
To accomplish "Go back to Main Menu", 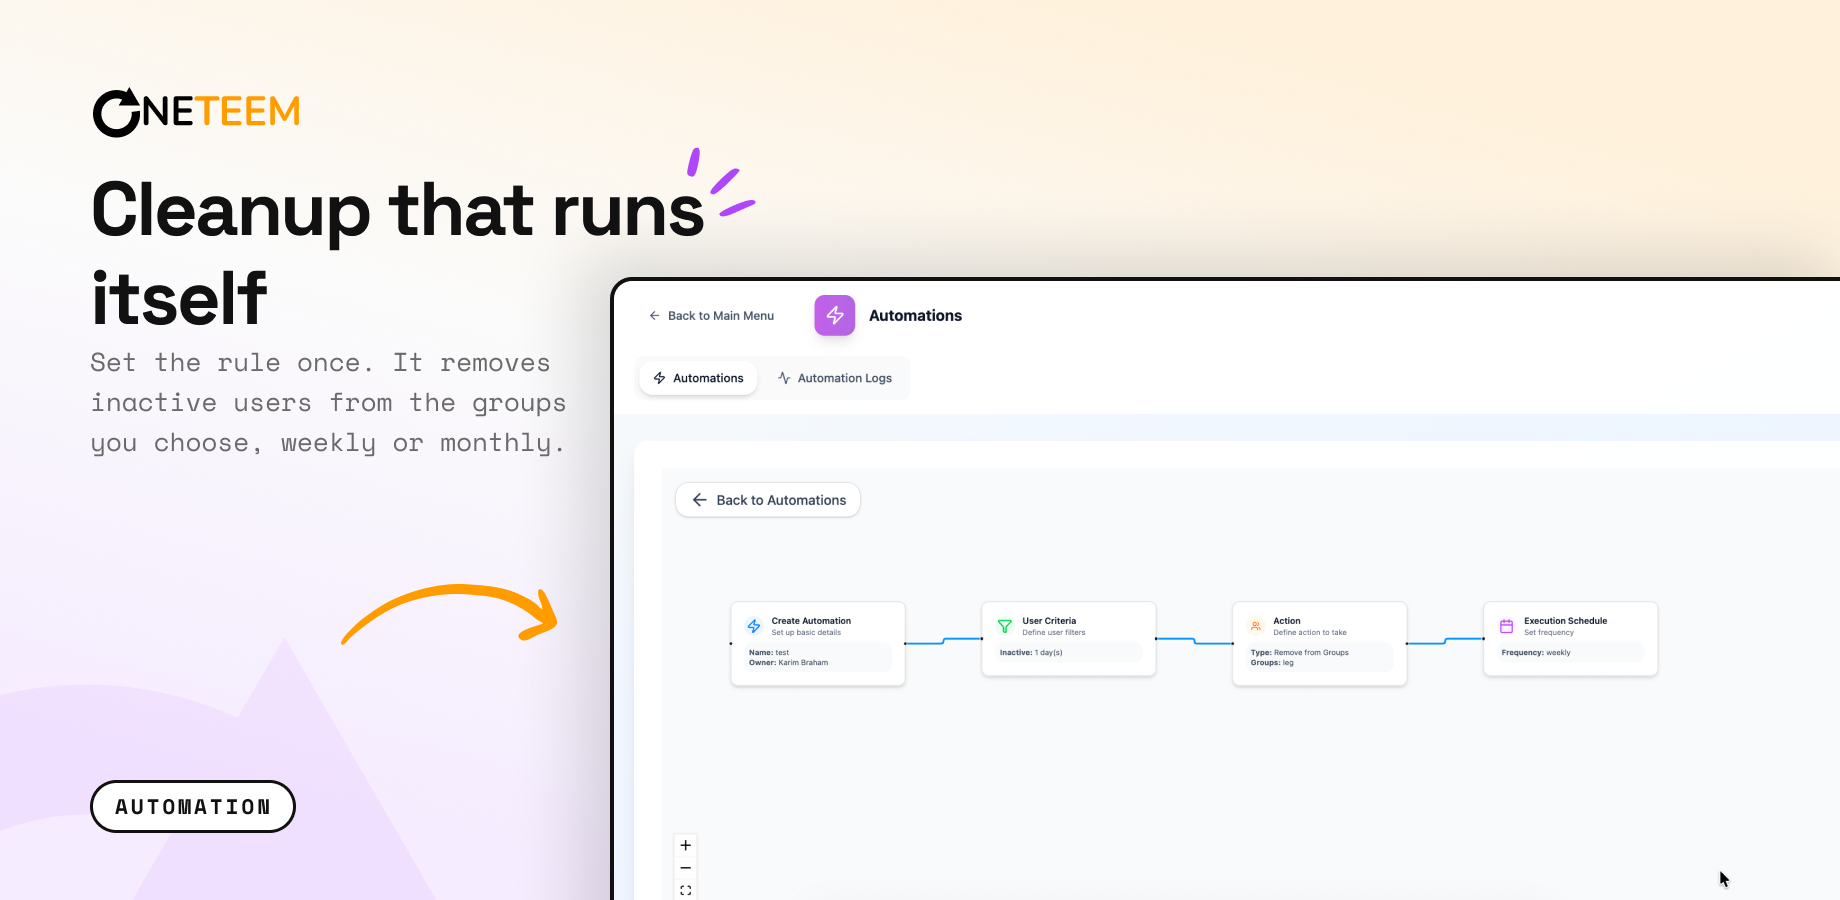I will point(711,316).
